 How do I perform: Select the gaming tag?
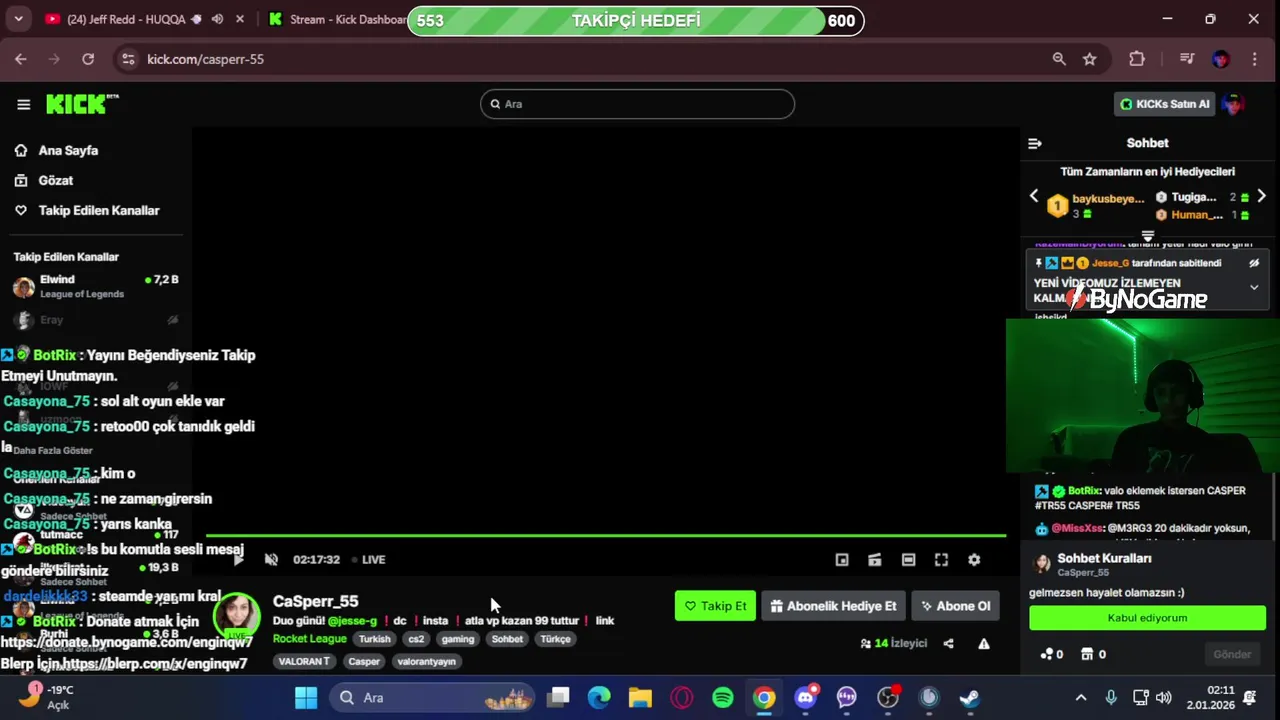(x=458, y=639)
